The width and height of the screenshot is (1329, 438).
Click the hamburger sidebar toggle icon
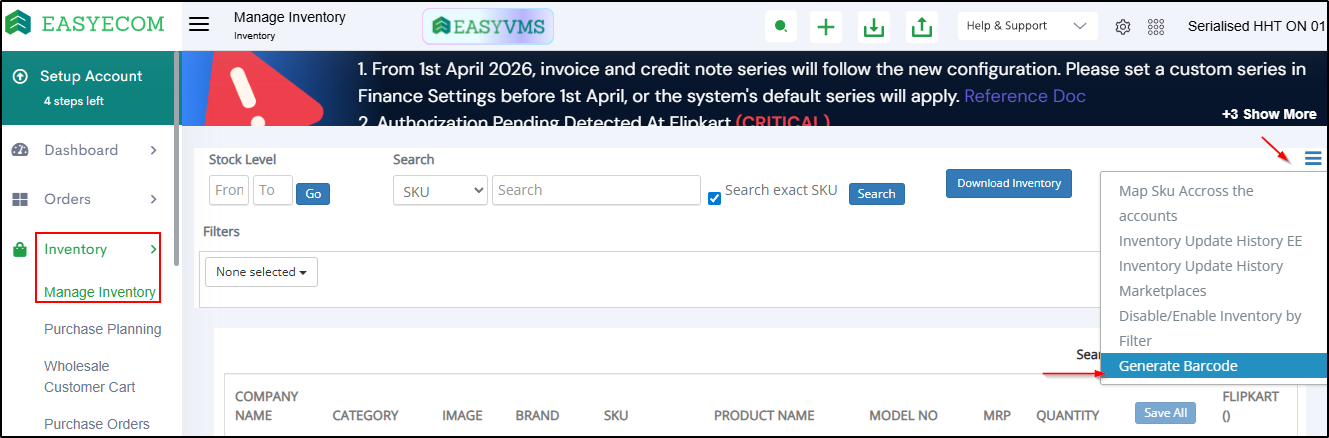coord(199,25)
